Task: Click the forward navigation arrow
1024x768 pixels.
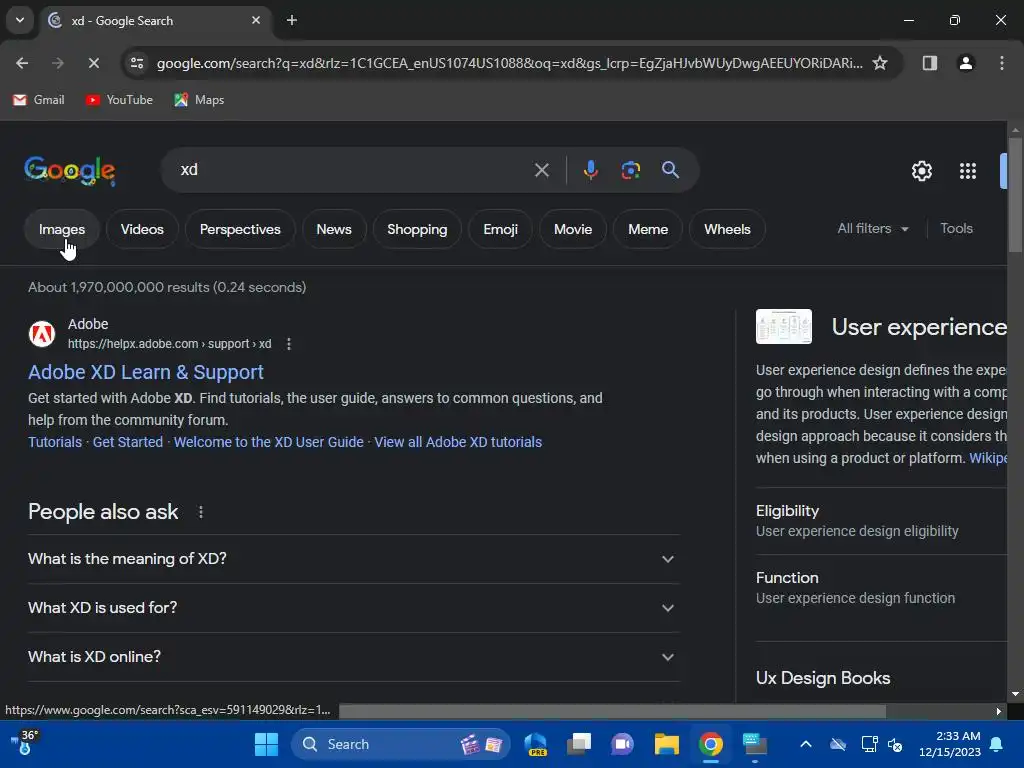Action: tap(57, 63)
